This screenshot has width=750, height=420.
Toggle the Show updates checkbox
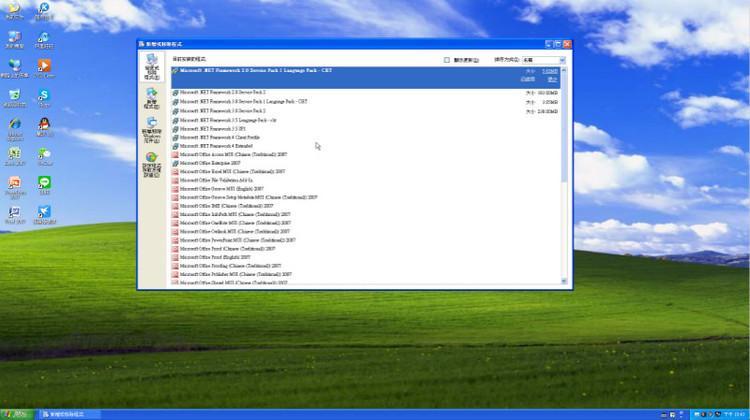coord(447,60)
